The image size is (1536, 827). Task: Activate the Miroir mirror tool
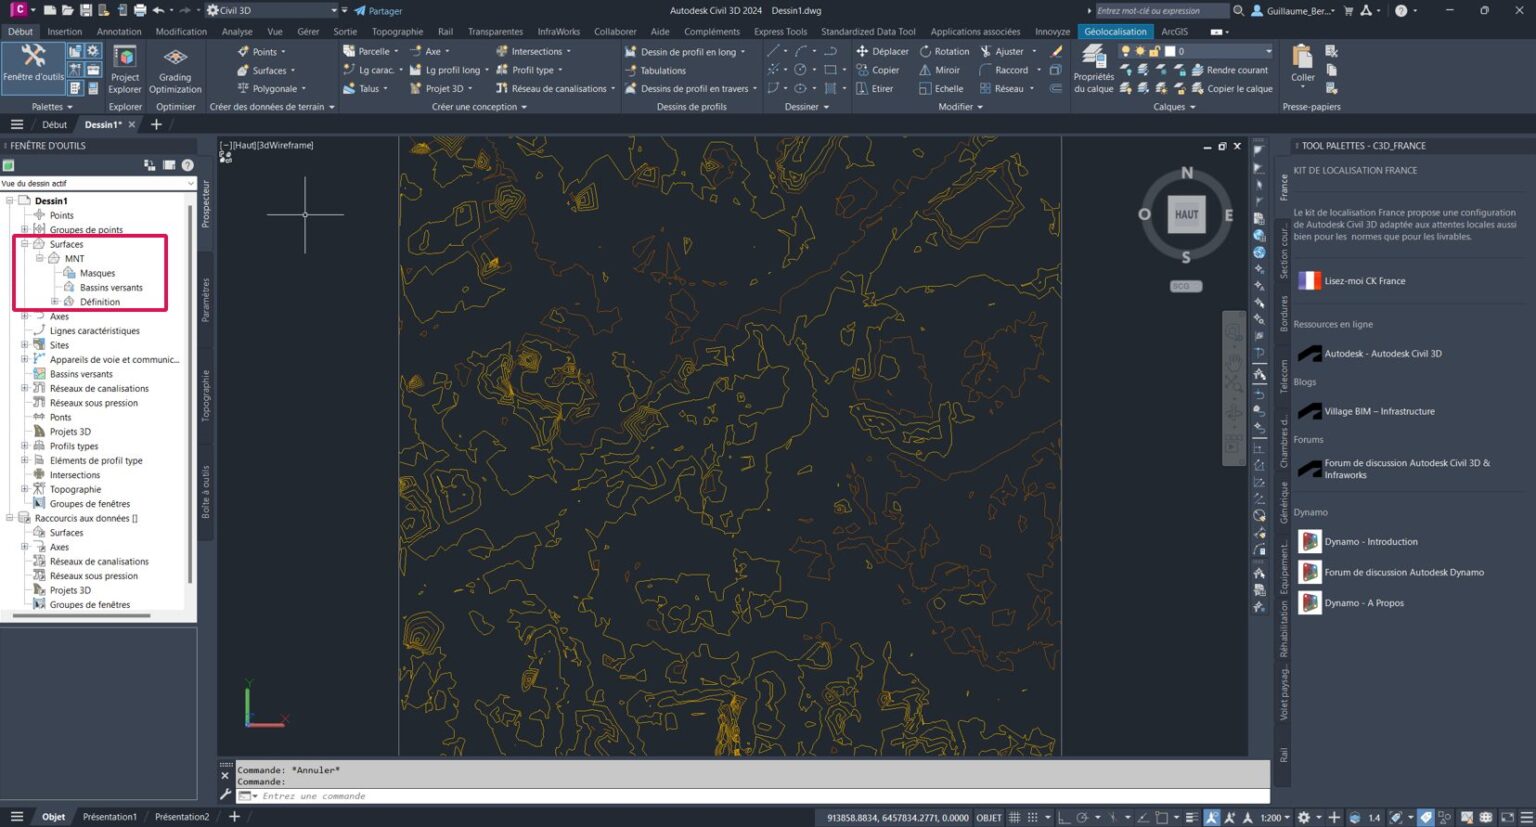click(938, 70)
